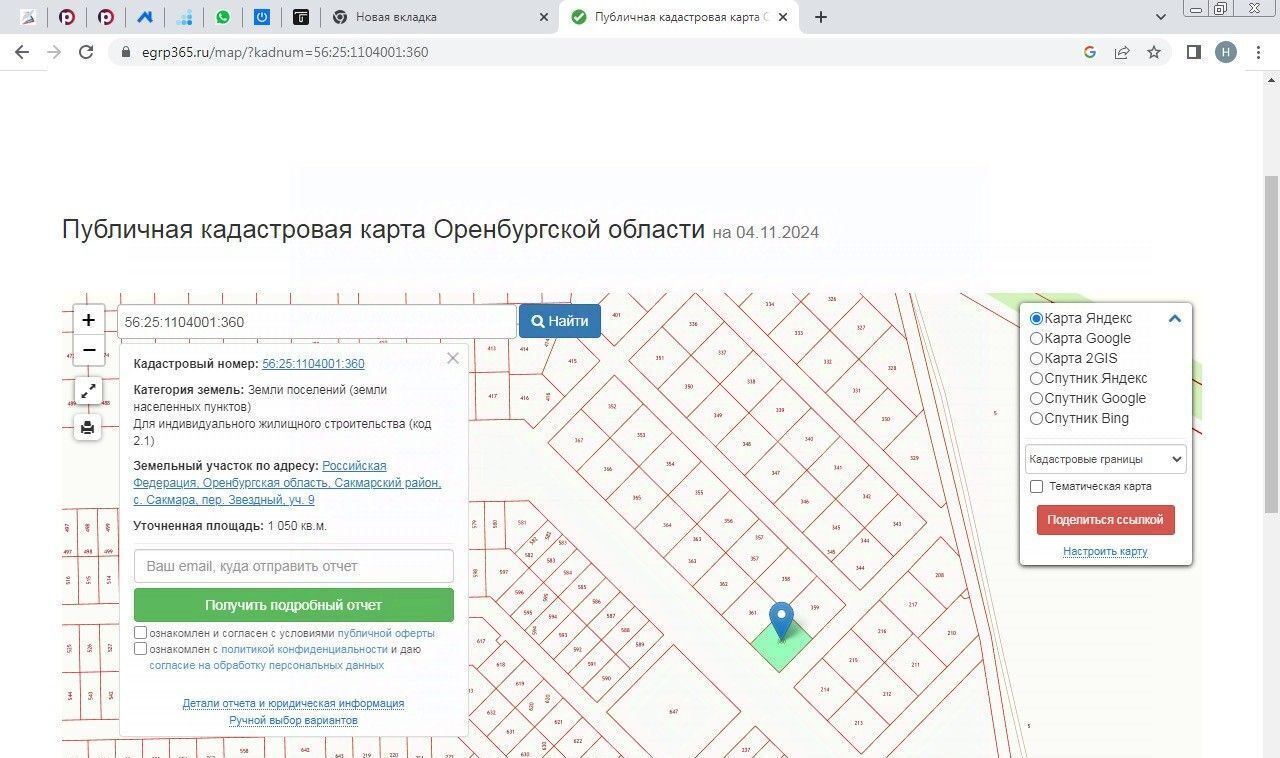
Task: Switch to third pinned tab with P icon
Action: tap(105, 17)
